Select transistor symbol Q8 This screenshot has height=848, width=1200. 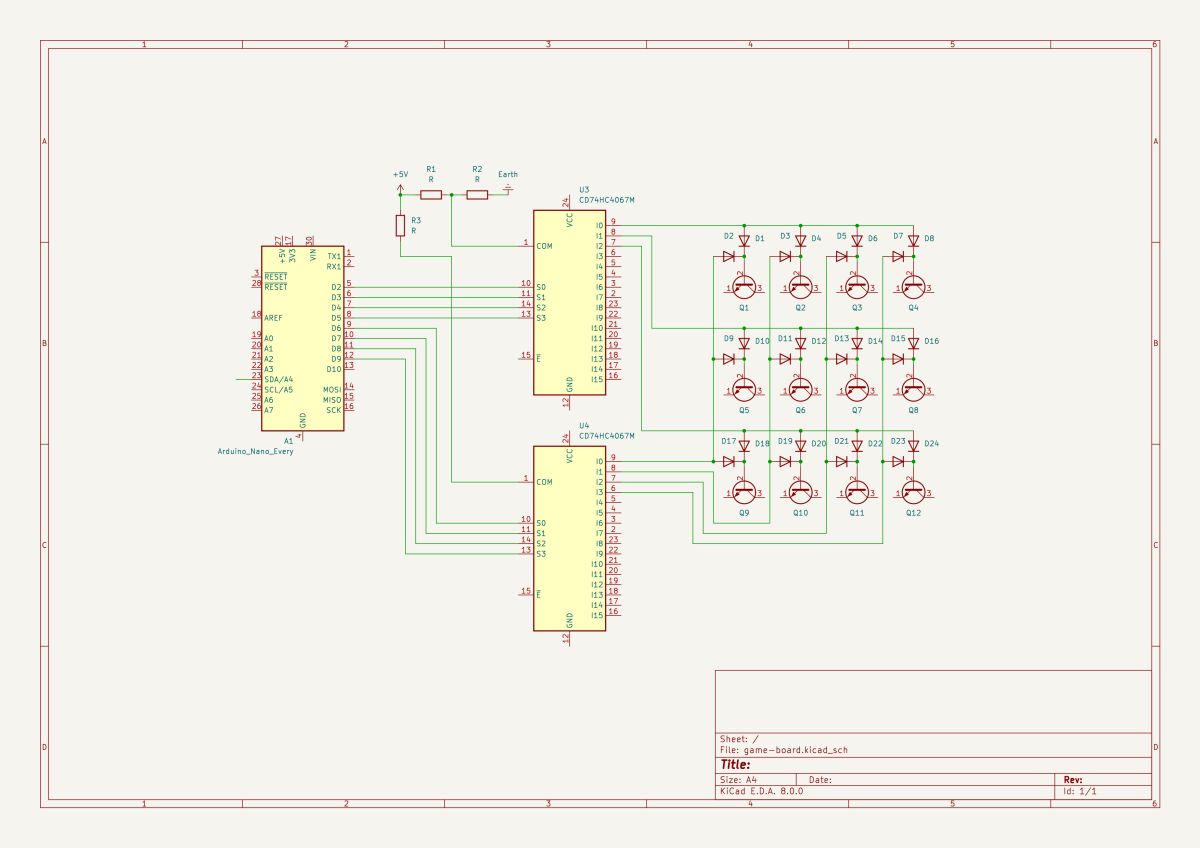click(913, 389)
